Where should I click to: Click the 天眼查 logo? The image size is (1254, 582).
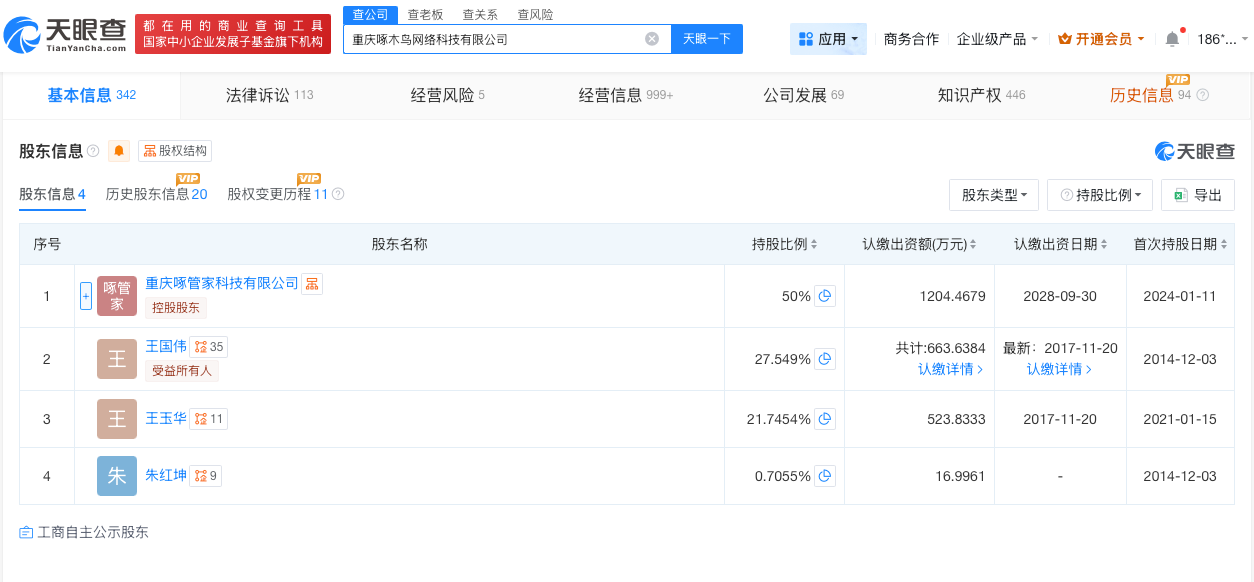pyautogui.click(x=66, y=31)
